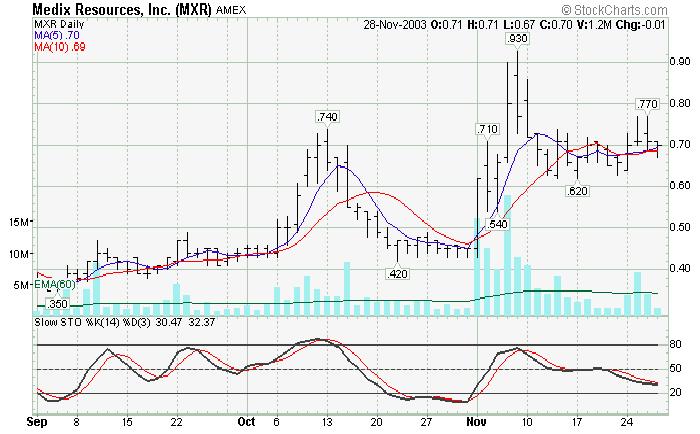Click the date 6 on the time axis
700x434 pixels.
tap(277, 422)
